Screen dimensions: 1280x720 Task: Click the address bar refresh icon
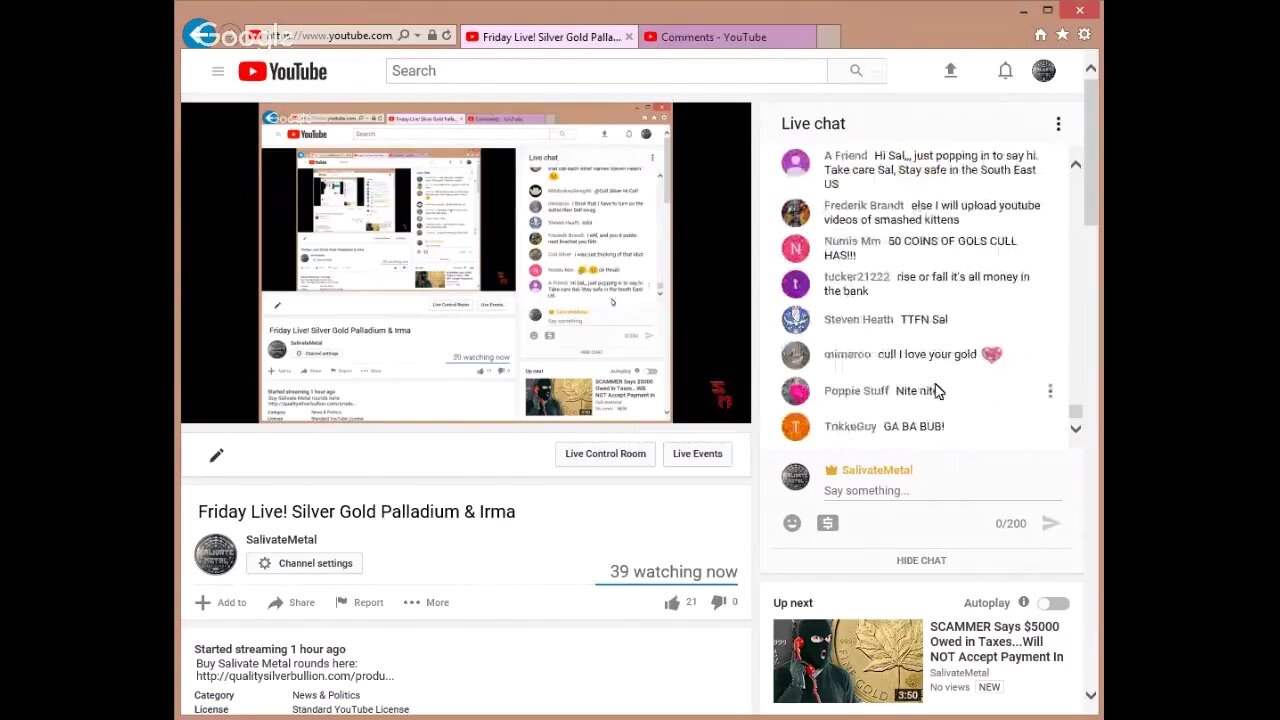447,36
